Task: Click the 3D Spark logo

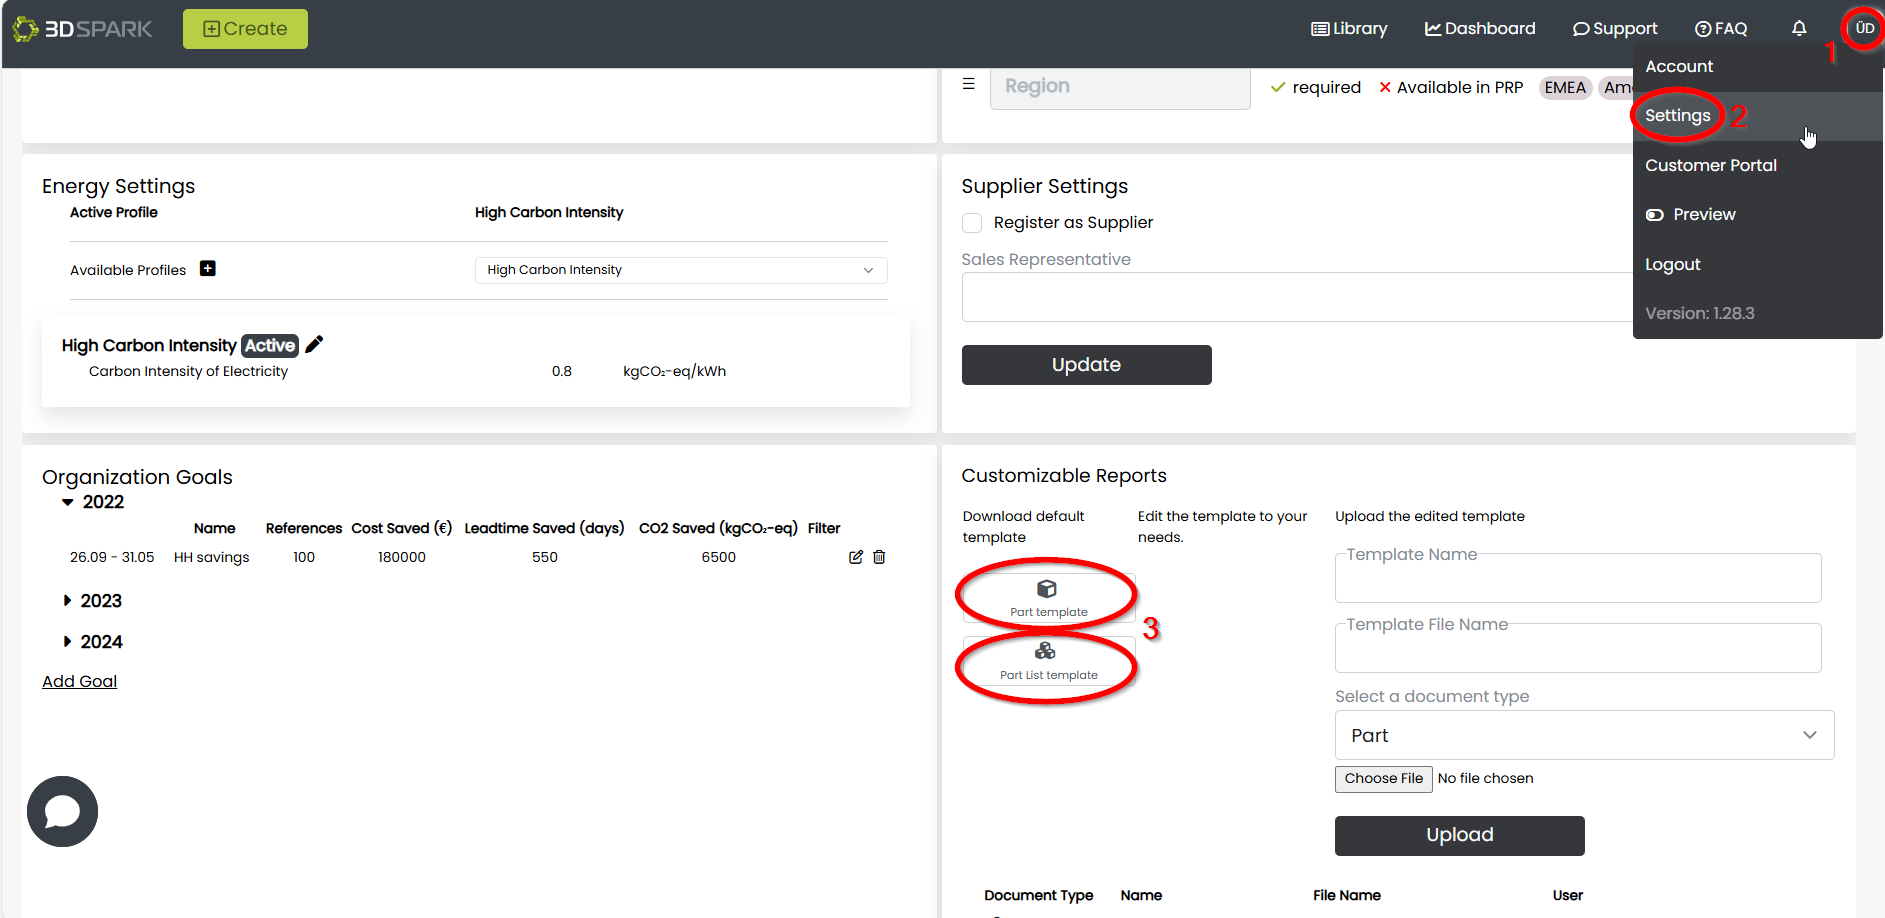Action: tap(82, 29)
